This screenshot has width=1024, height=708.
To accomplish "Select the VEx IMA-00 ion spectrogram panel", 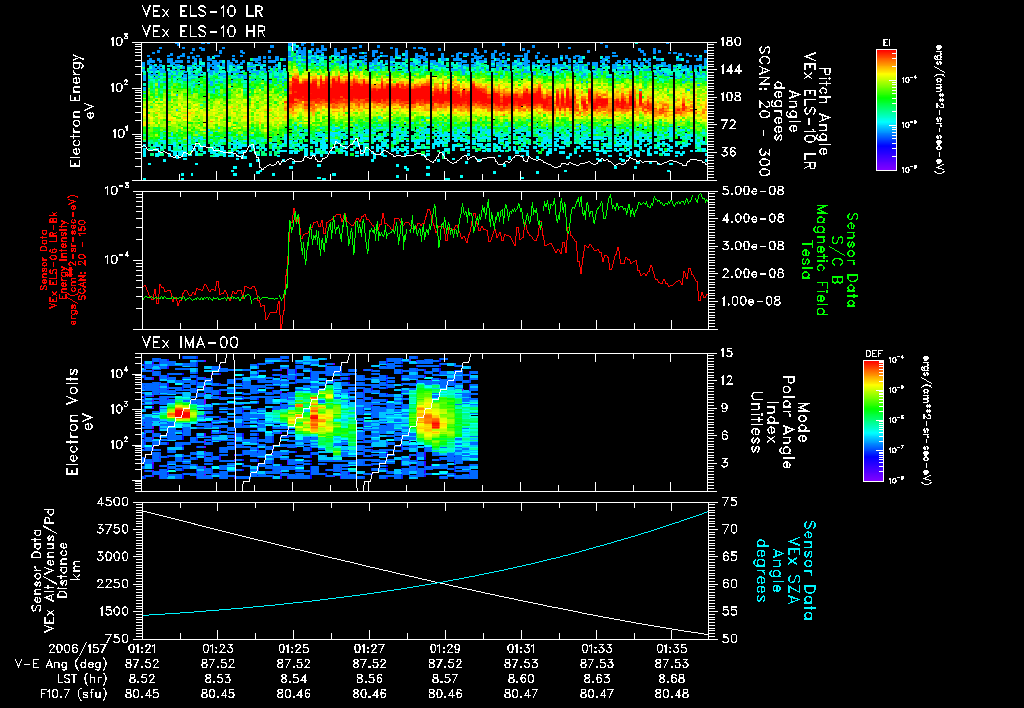I will coord(425,422).
